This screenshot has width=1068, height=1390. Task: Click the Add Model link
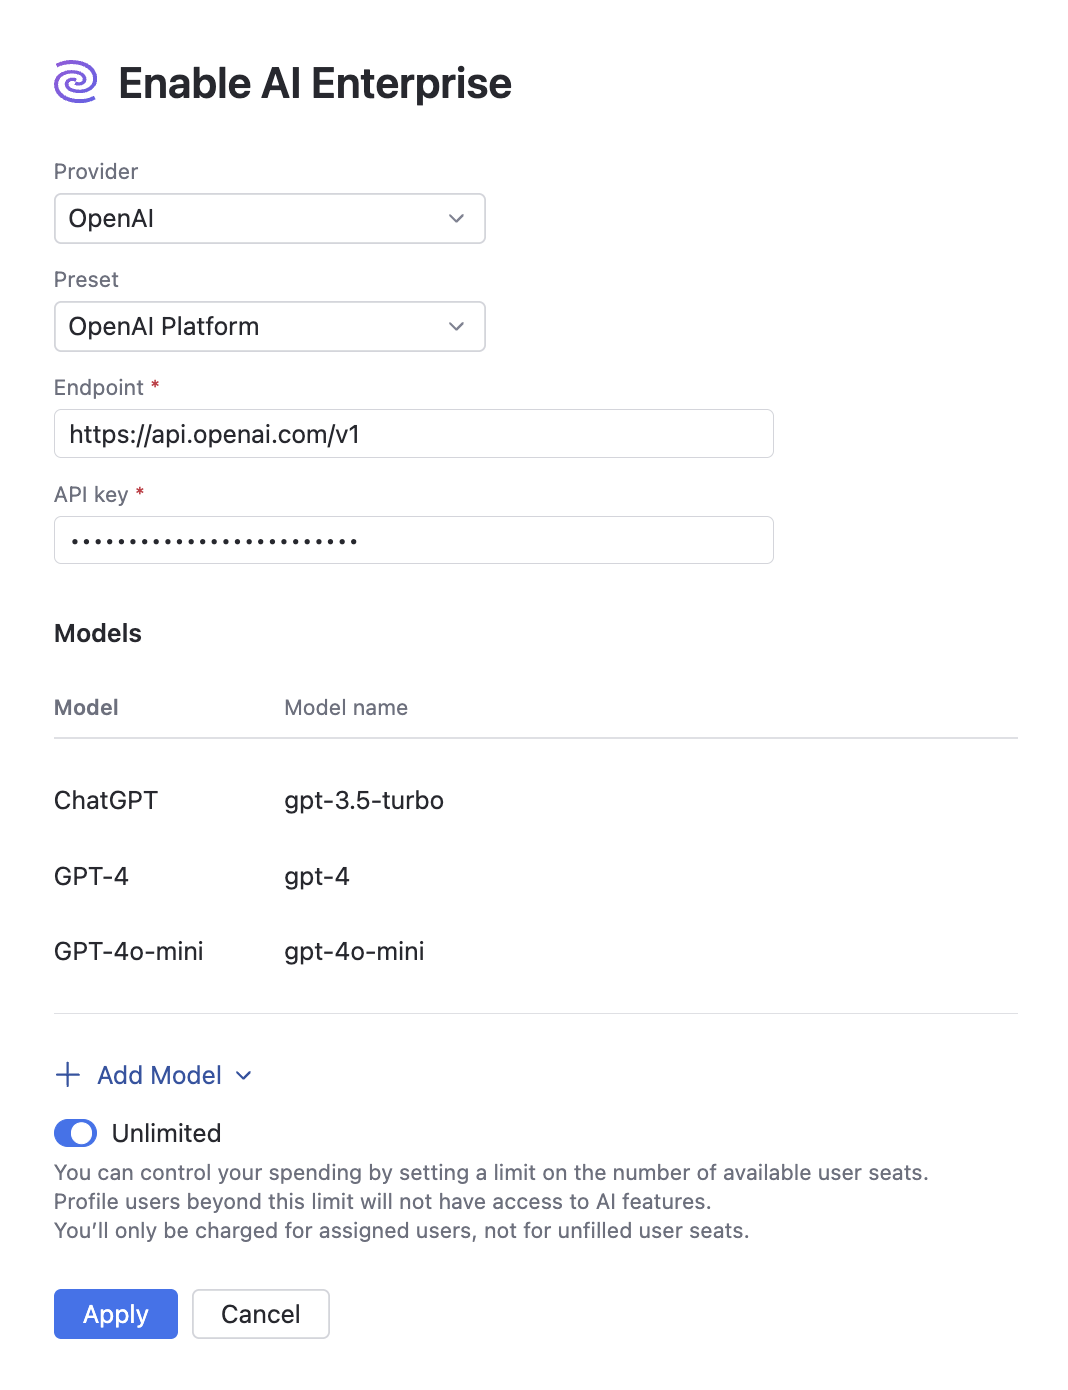tap(159, 1075)
